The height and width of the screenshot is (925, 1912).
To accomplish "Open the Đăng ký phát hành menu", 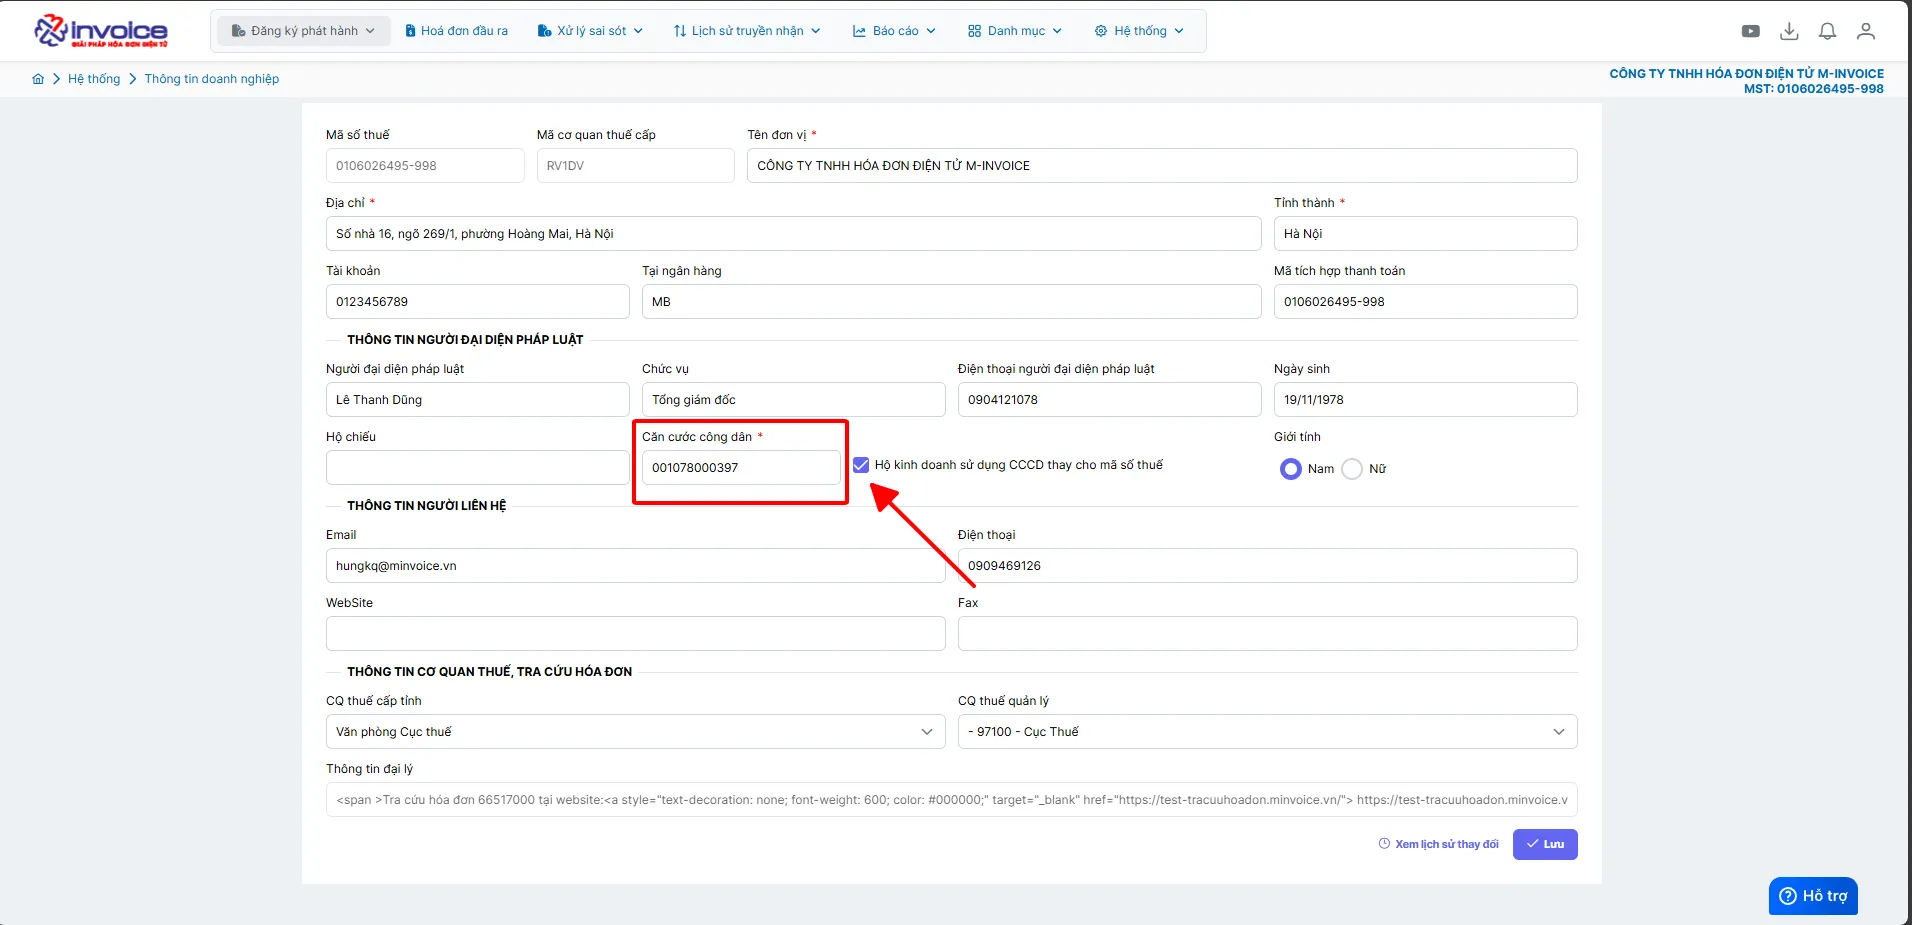I will click(303, 31).
